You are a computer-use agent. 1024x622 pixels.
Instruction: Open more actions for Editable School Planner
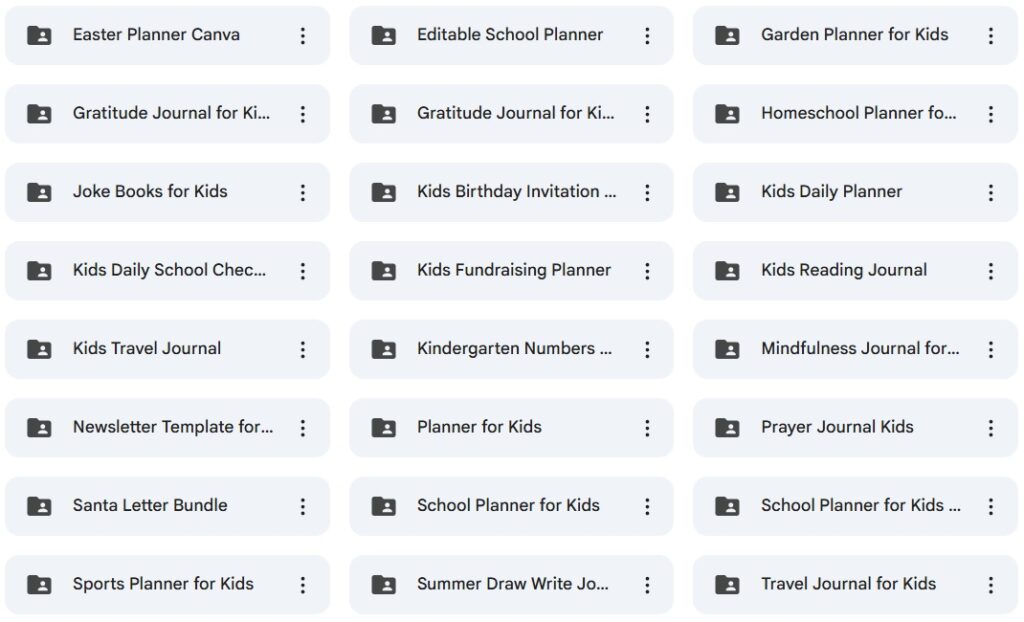pyautogui.click(x=647, y=36)
